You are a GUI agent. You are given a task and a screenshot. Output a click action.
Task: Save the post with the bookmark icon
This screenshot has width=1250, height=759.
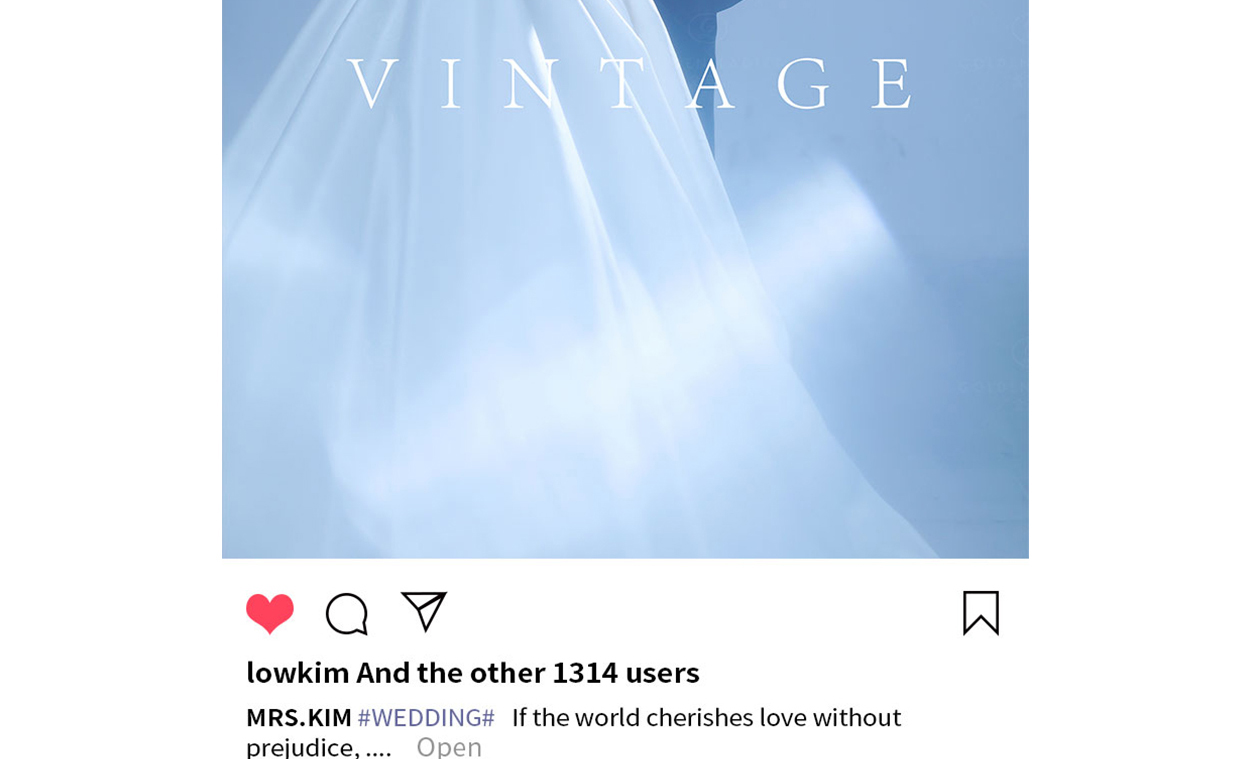pyautogui.click(x=981, y=613)
